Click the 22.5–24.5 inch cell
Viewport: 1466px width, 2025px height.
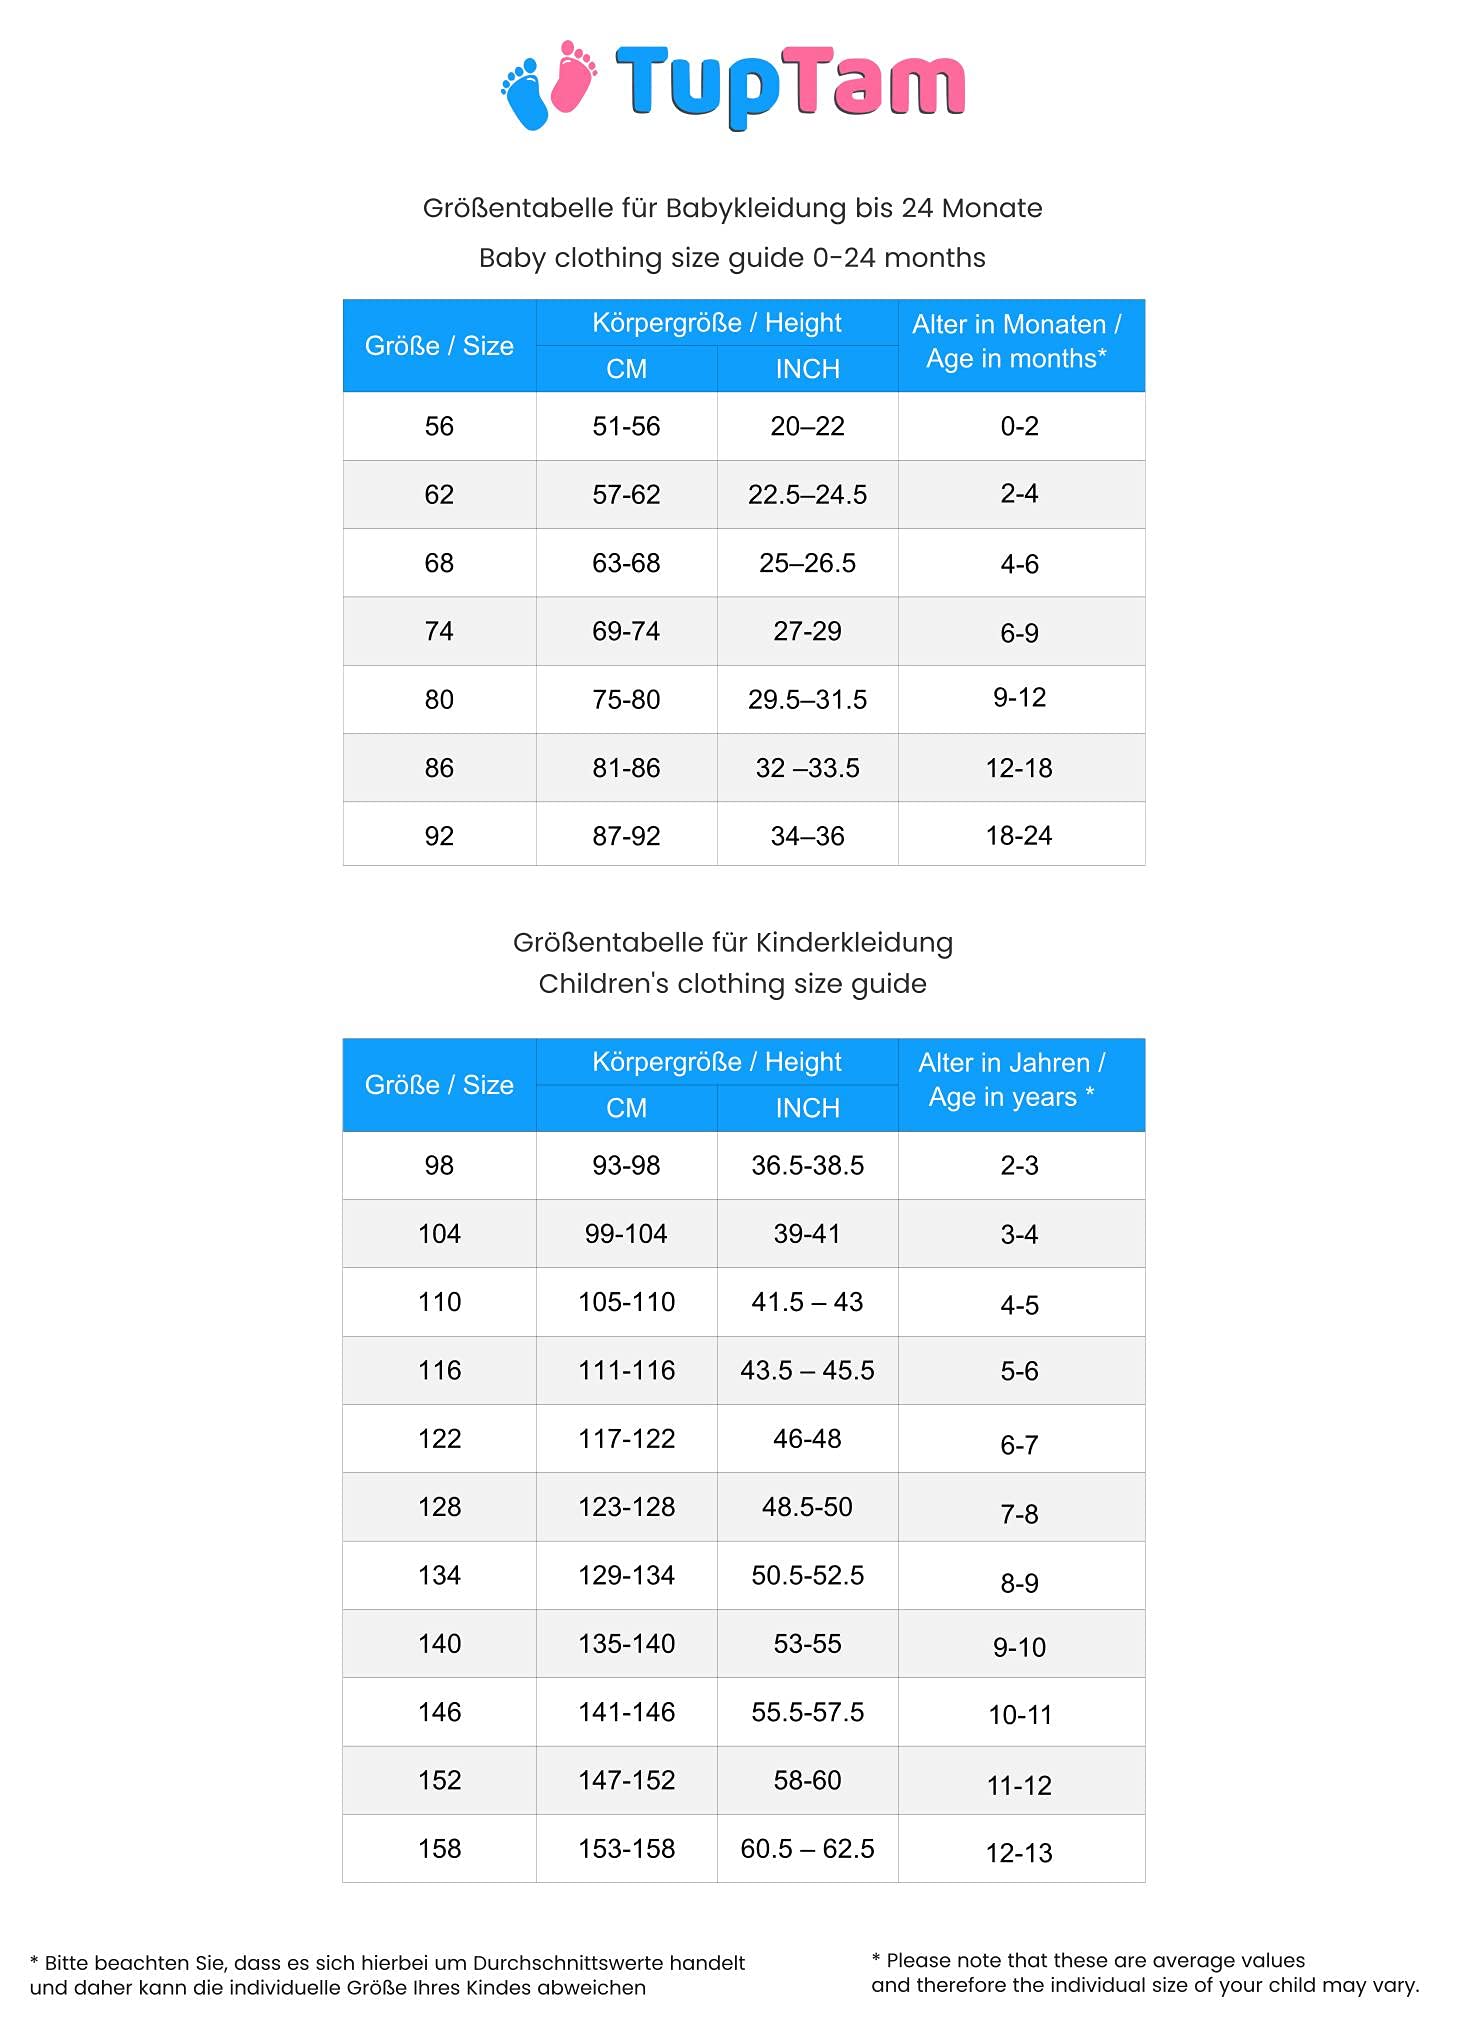[x=807, y=495]
